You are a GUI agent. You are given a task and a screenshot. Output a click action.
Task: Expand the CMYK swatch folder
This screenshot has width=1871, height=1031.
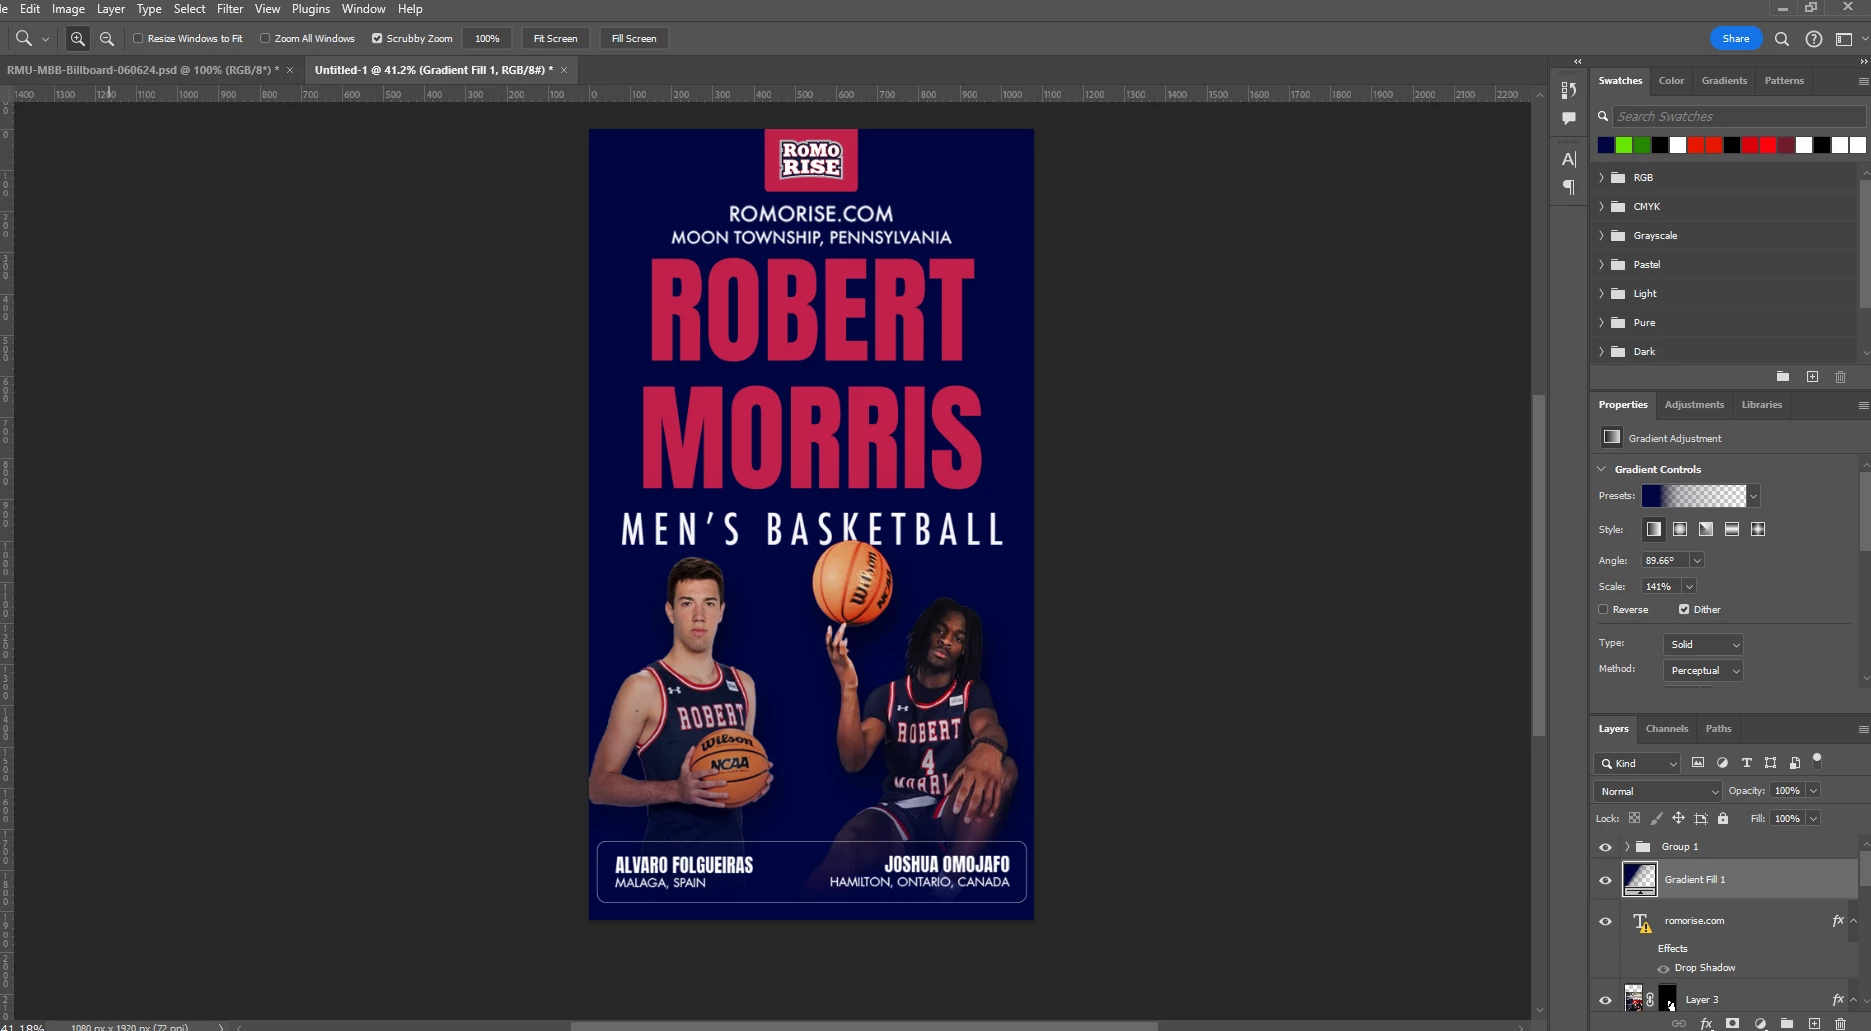coord(1601,206)
